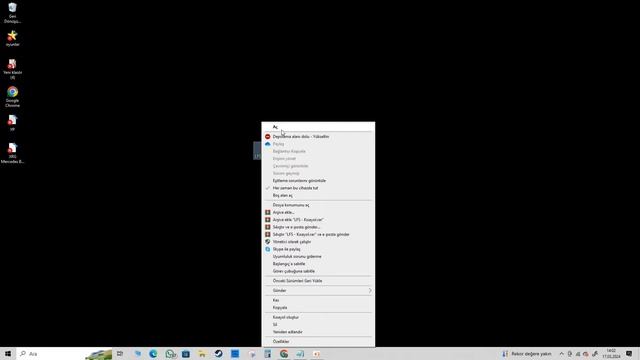Click Depolama alanı dolu - Yükseltin entry
This screenshot has width=640, height=360.
318,137
